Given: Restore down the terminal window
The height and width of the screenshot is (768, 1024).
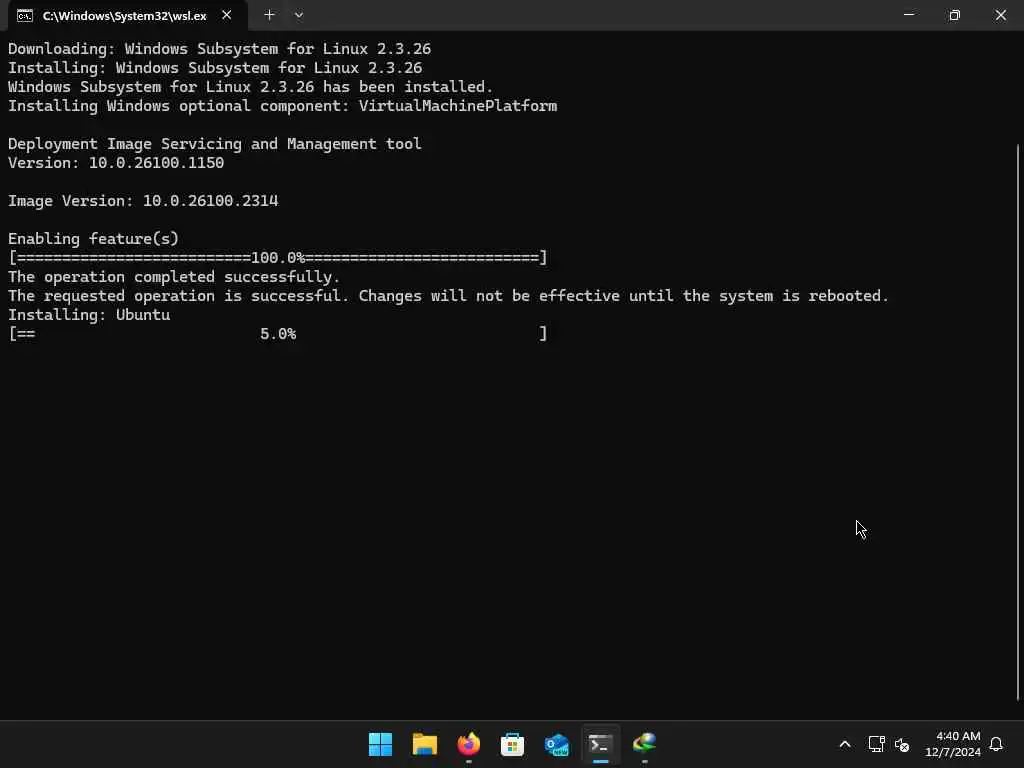Looking at the screenshot, I should (x=954, y=14).
